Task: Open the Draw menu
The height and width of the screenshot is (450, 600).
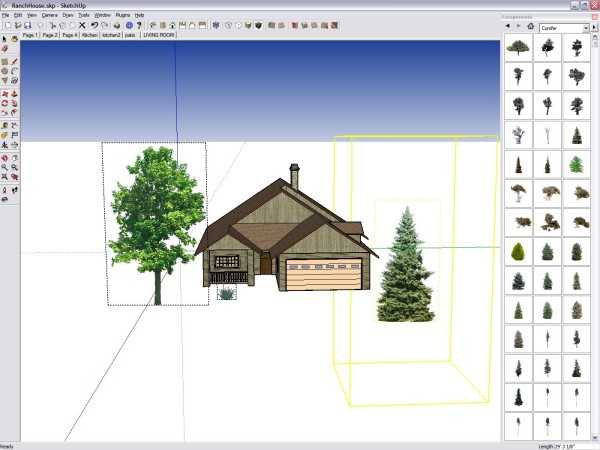Action: (68, 16)
